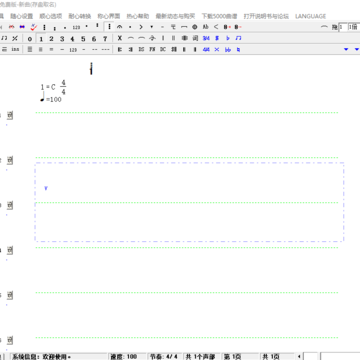Click the horizontal scrollbar left arrow
The height and width of the screenshot is (360, 360).
coord(299,357)
